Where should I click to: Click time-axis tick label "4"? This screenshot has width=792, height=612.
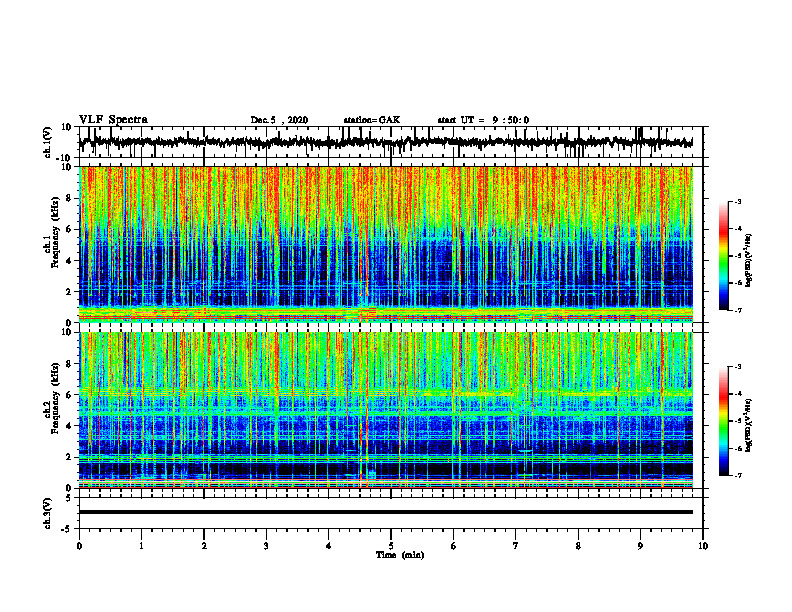[329, 546]
